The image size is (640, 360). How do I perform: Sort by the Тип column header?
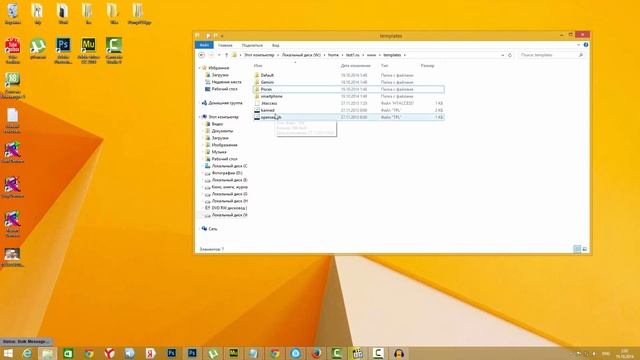click(x=384, y=65)
